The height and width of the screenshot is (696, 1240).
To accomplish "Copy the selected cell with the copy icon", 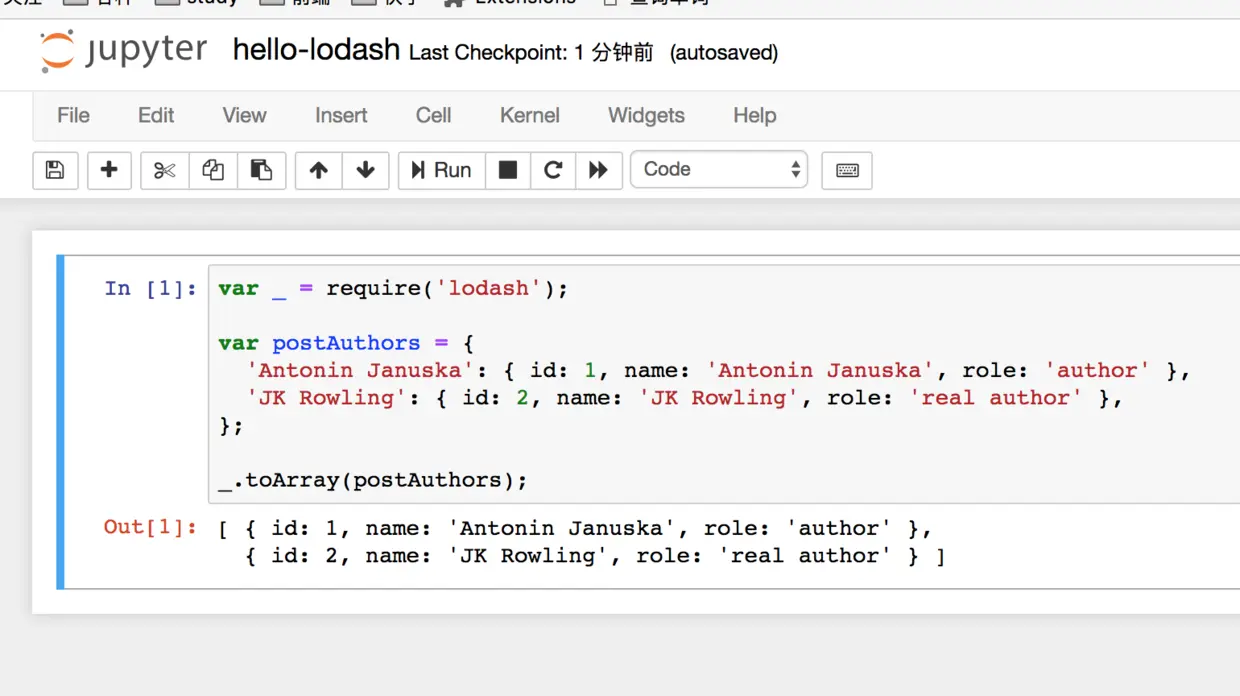I will pos(212,170).
